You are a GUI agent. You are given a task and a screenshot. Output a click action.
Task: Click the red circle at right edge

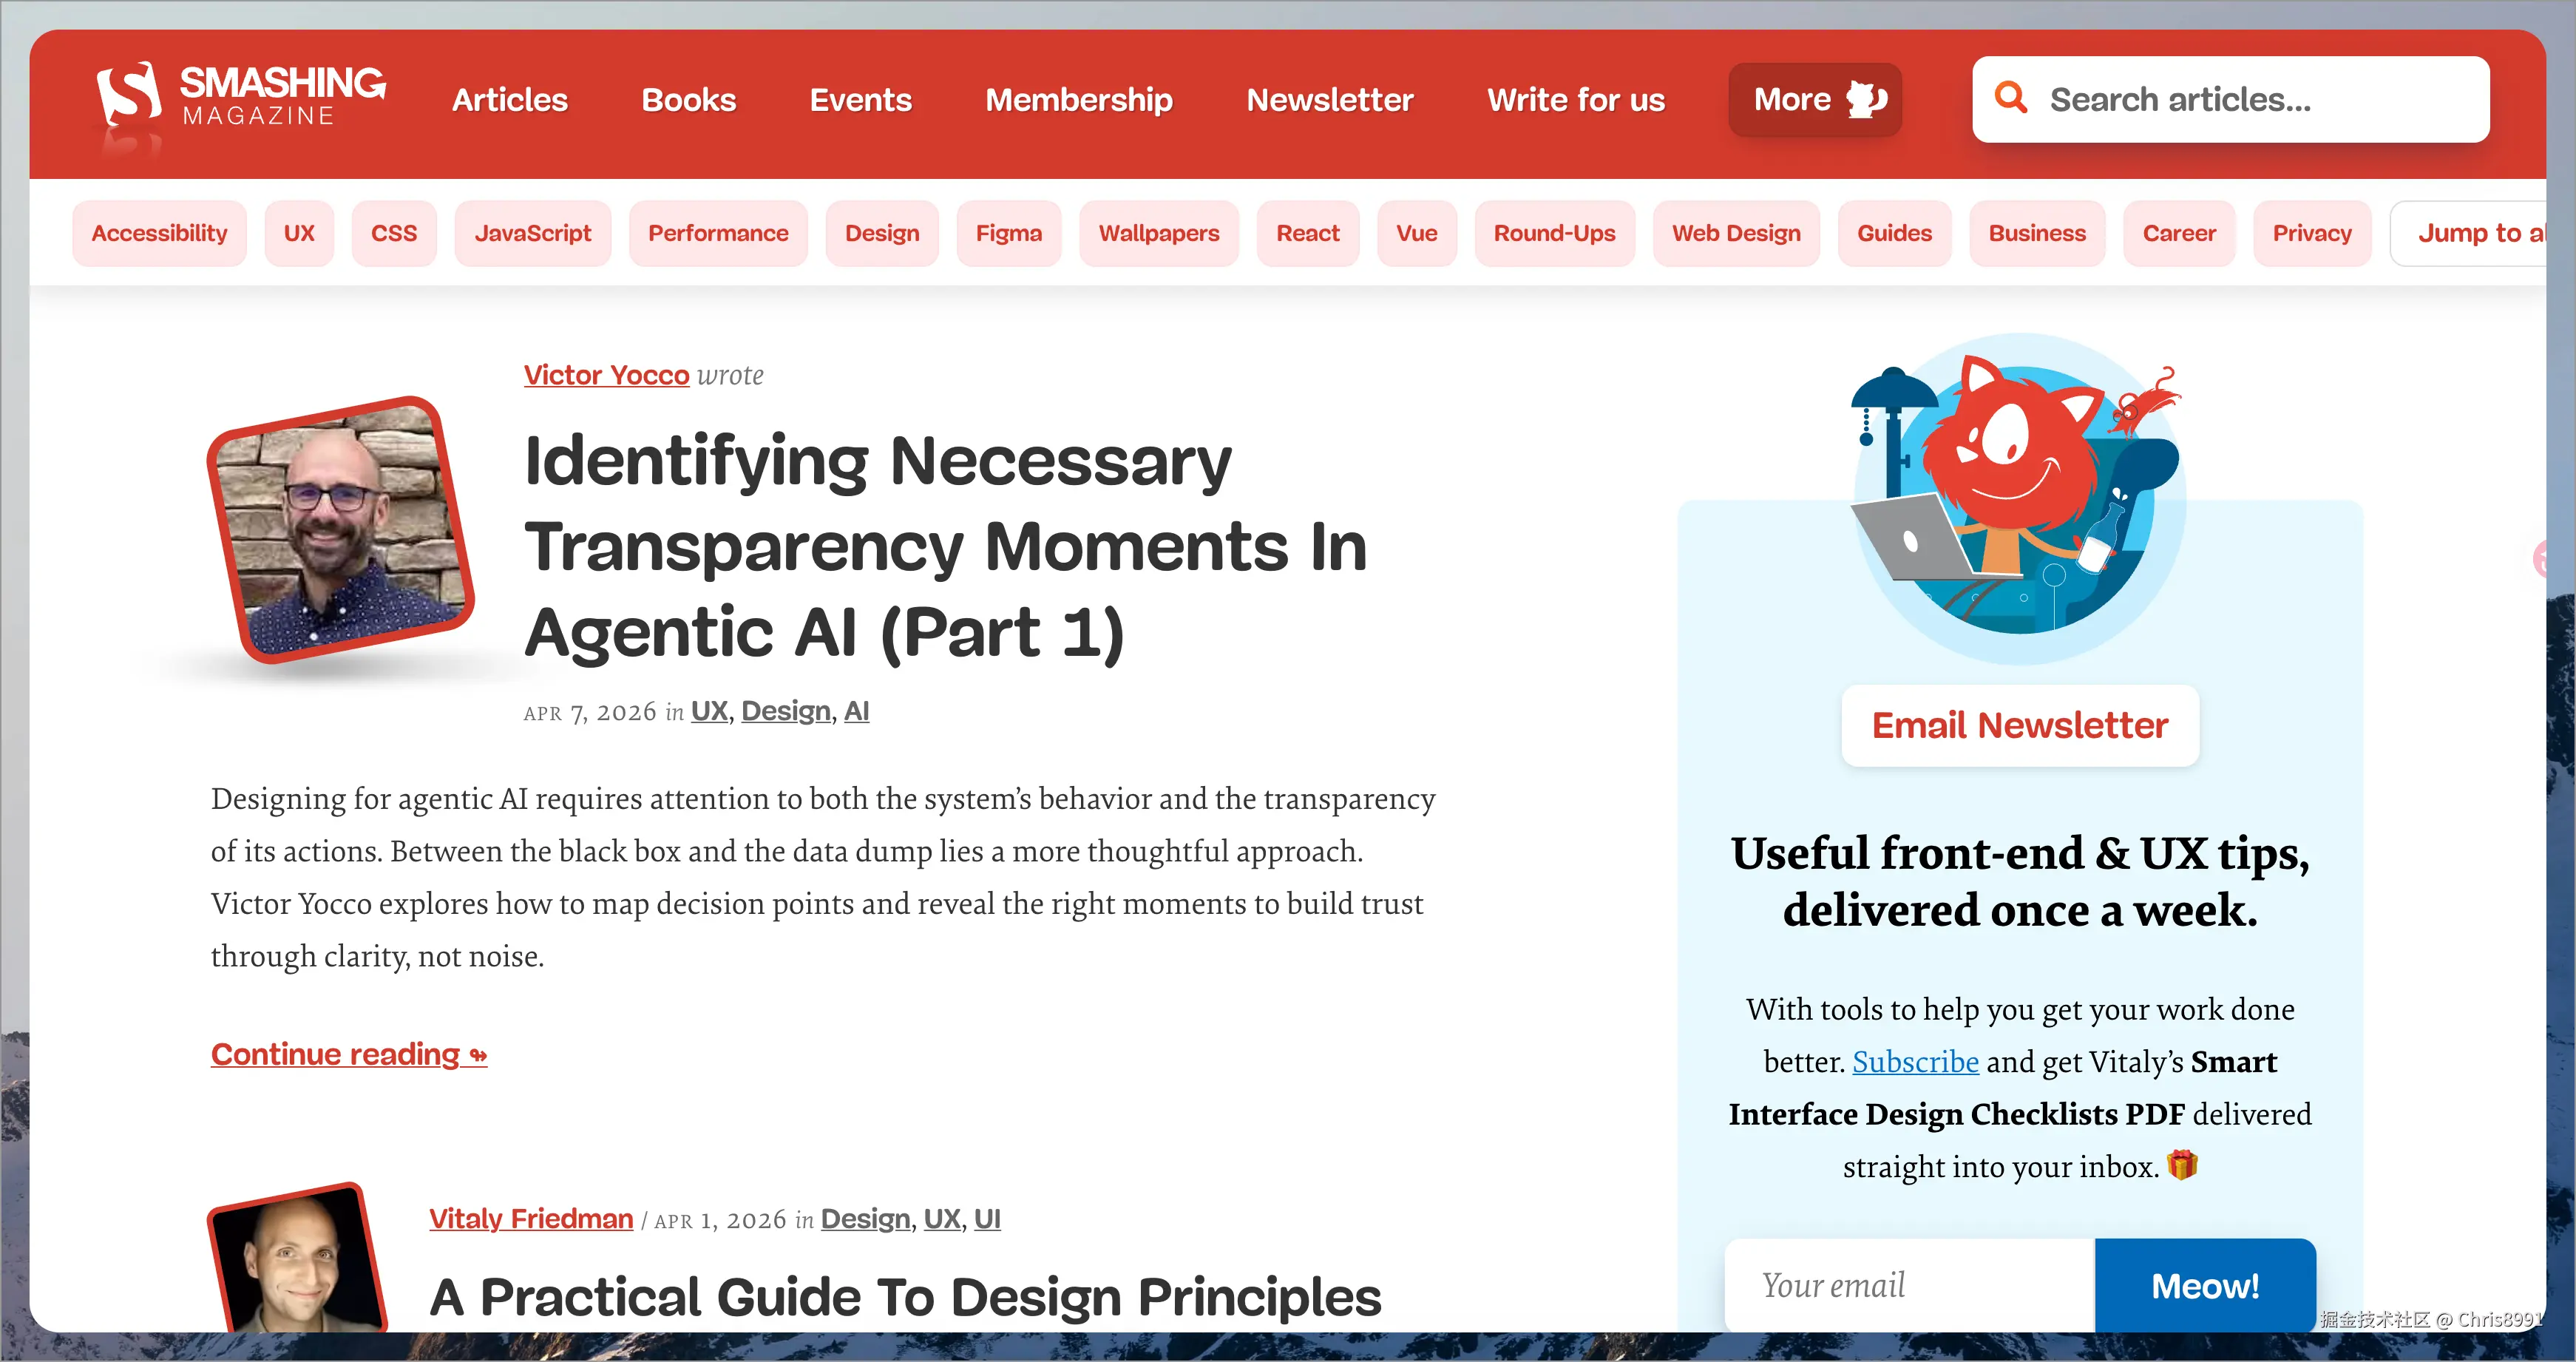(2541, 559)
